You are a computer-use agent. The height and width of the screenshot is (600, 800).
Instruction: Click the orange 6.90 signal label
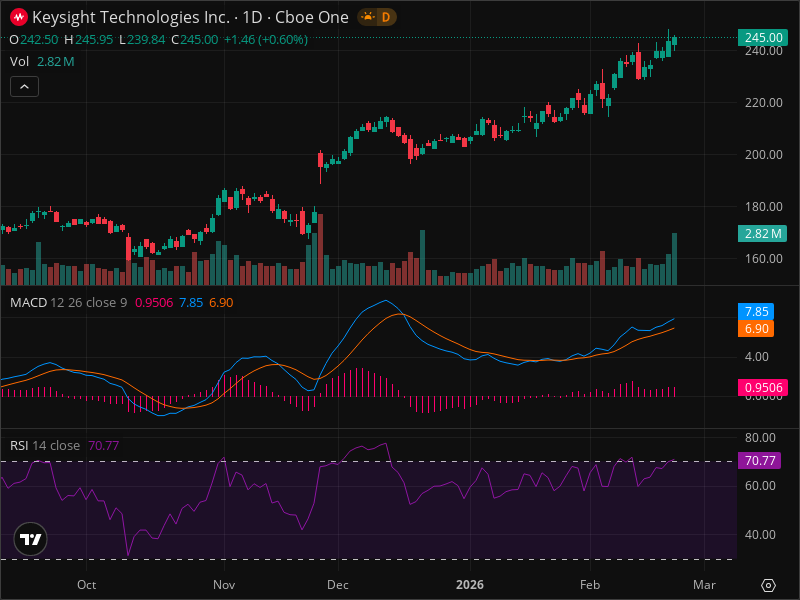coord(756,329)
